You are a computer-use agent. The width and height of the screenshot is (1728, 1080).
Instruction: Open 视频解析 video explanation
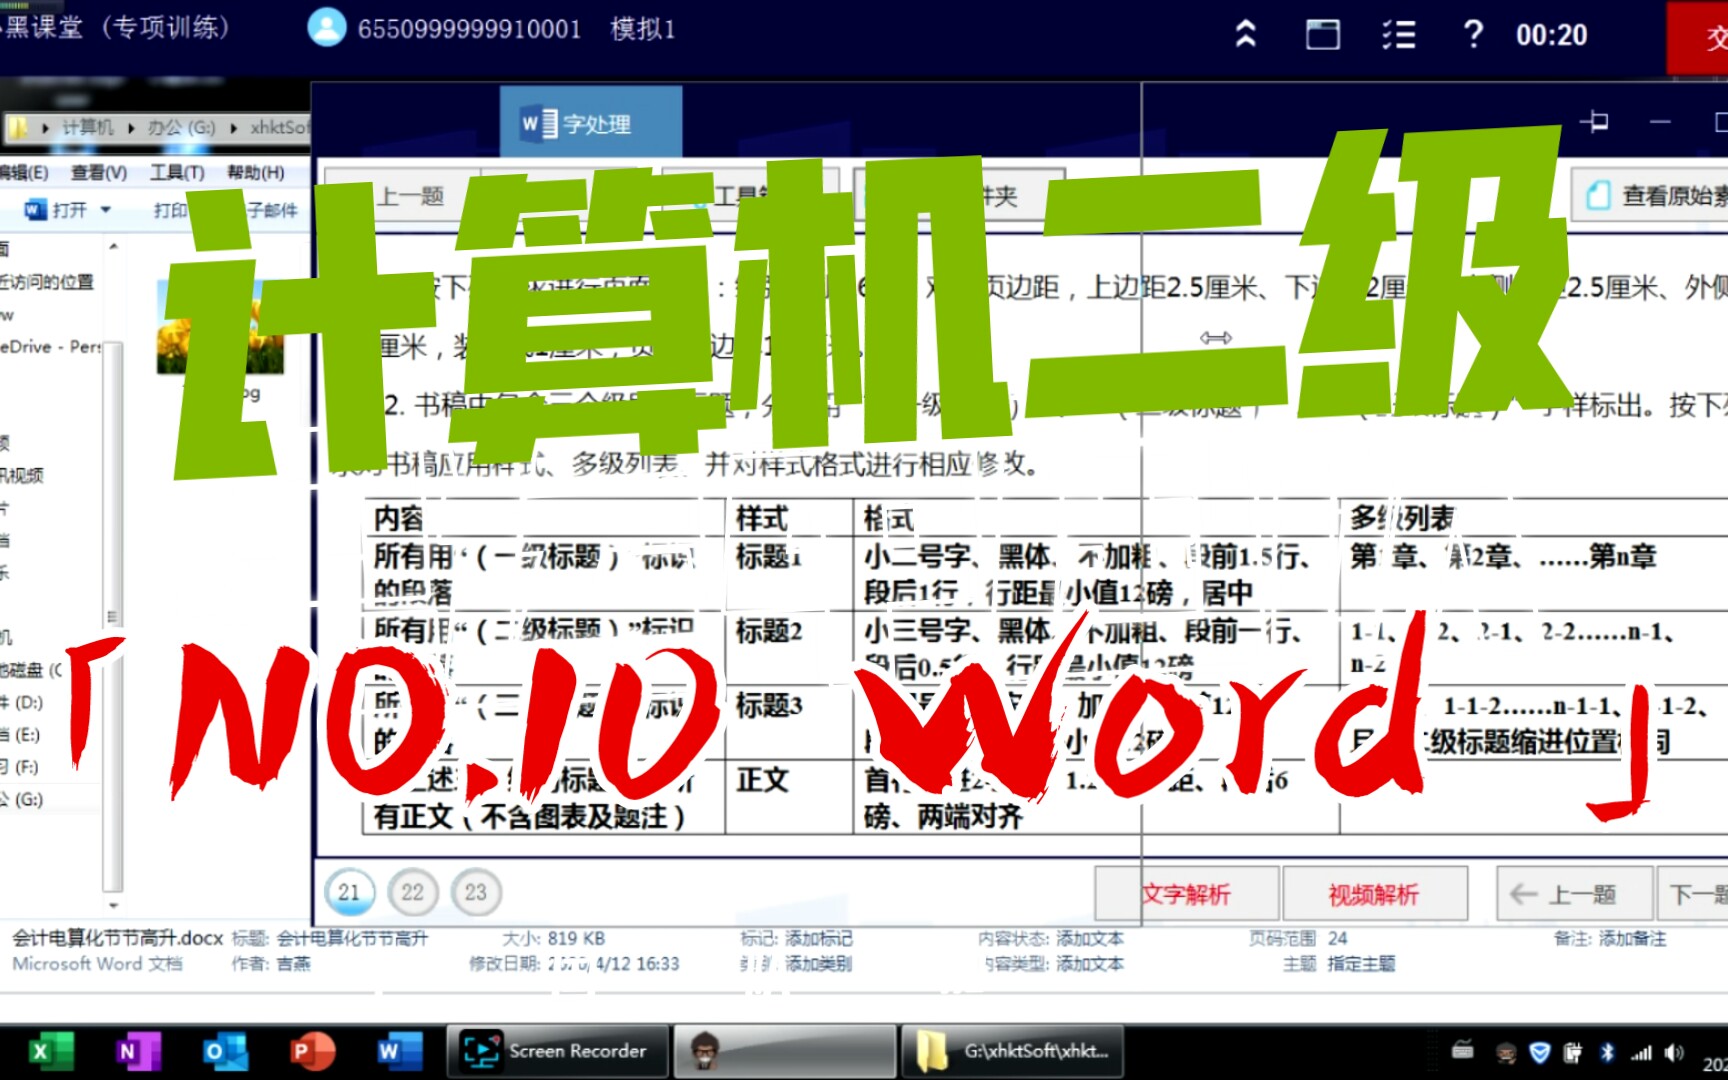(x=1374, y=893)
